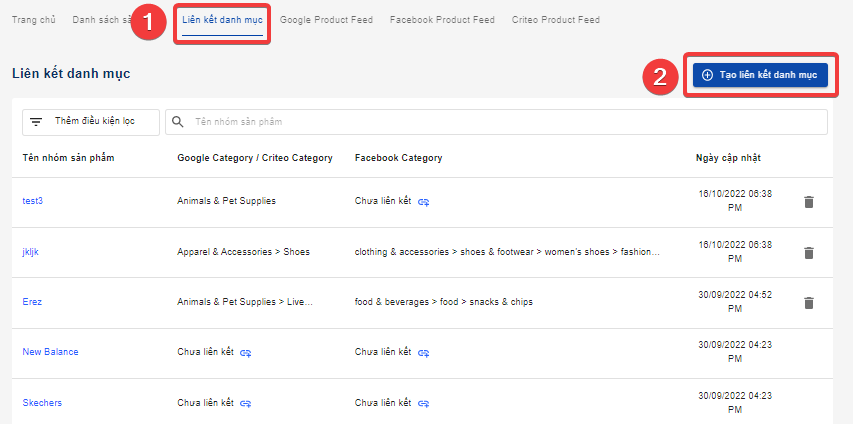The width and height of the screenshot is (853, 424).
Task: Remove the Erez row with trash icon
Action: [809, 303]
